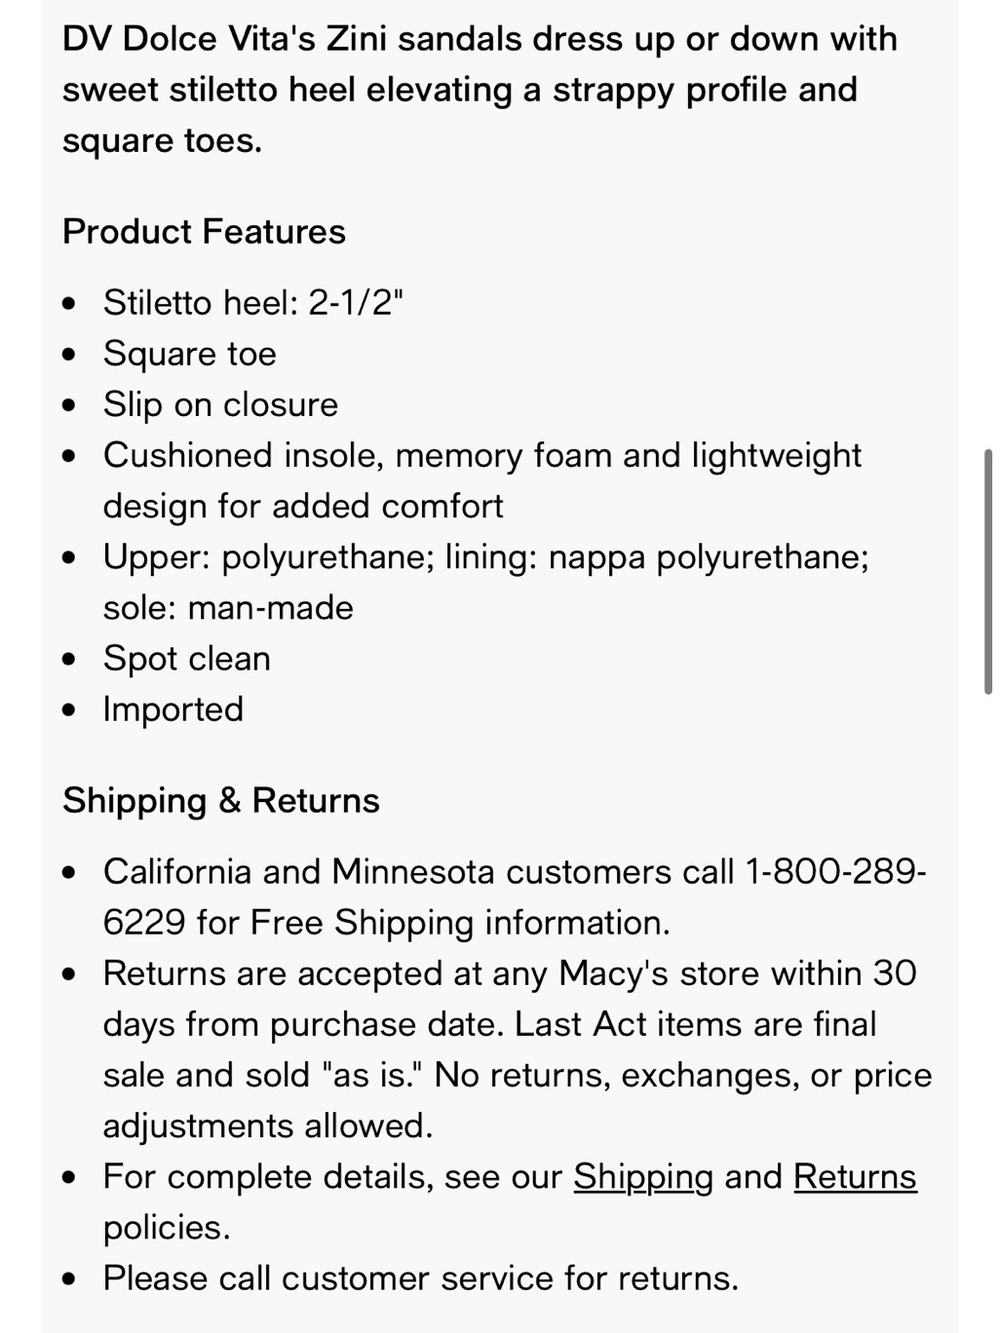
Task: Click the Imported bullet item
Action: pyautogui.click(x=173, y=710)
